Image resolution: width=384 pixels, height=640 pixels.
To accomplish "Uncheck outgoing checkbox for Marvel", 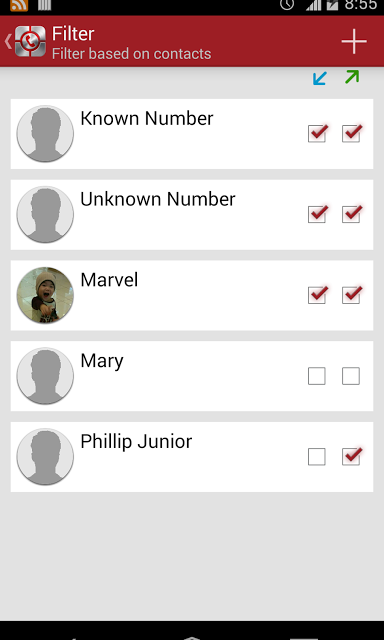I will coord(351,295).
